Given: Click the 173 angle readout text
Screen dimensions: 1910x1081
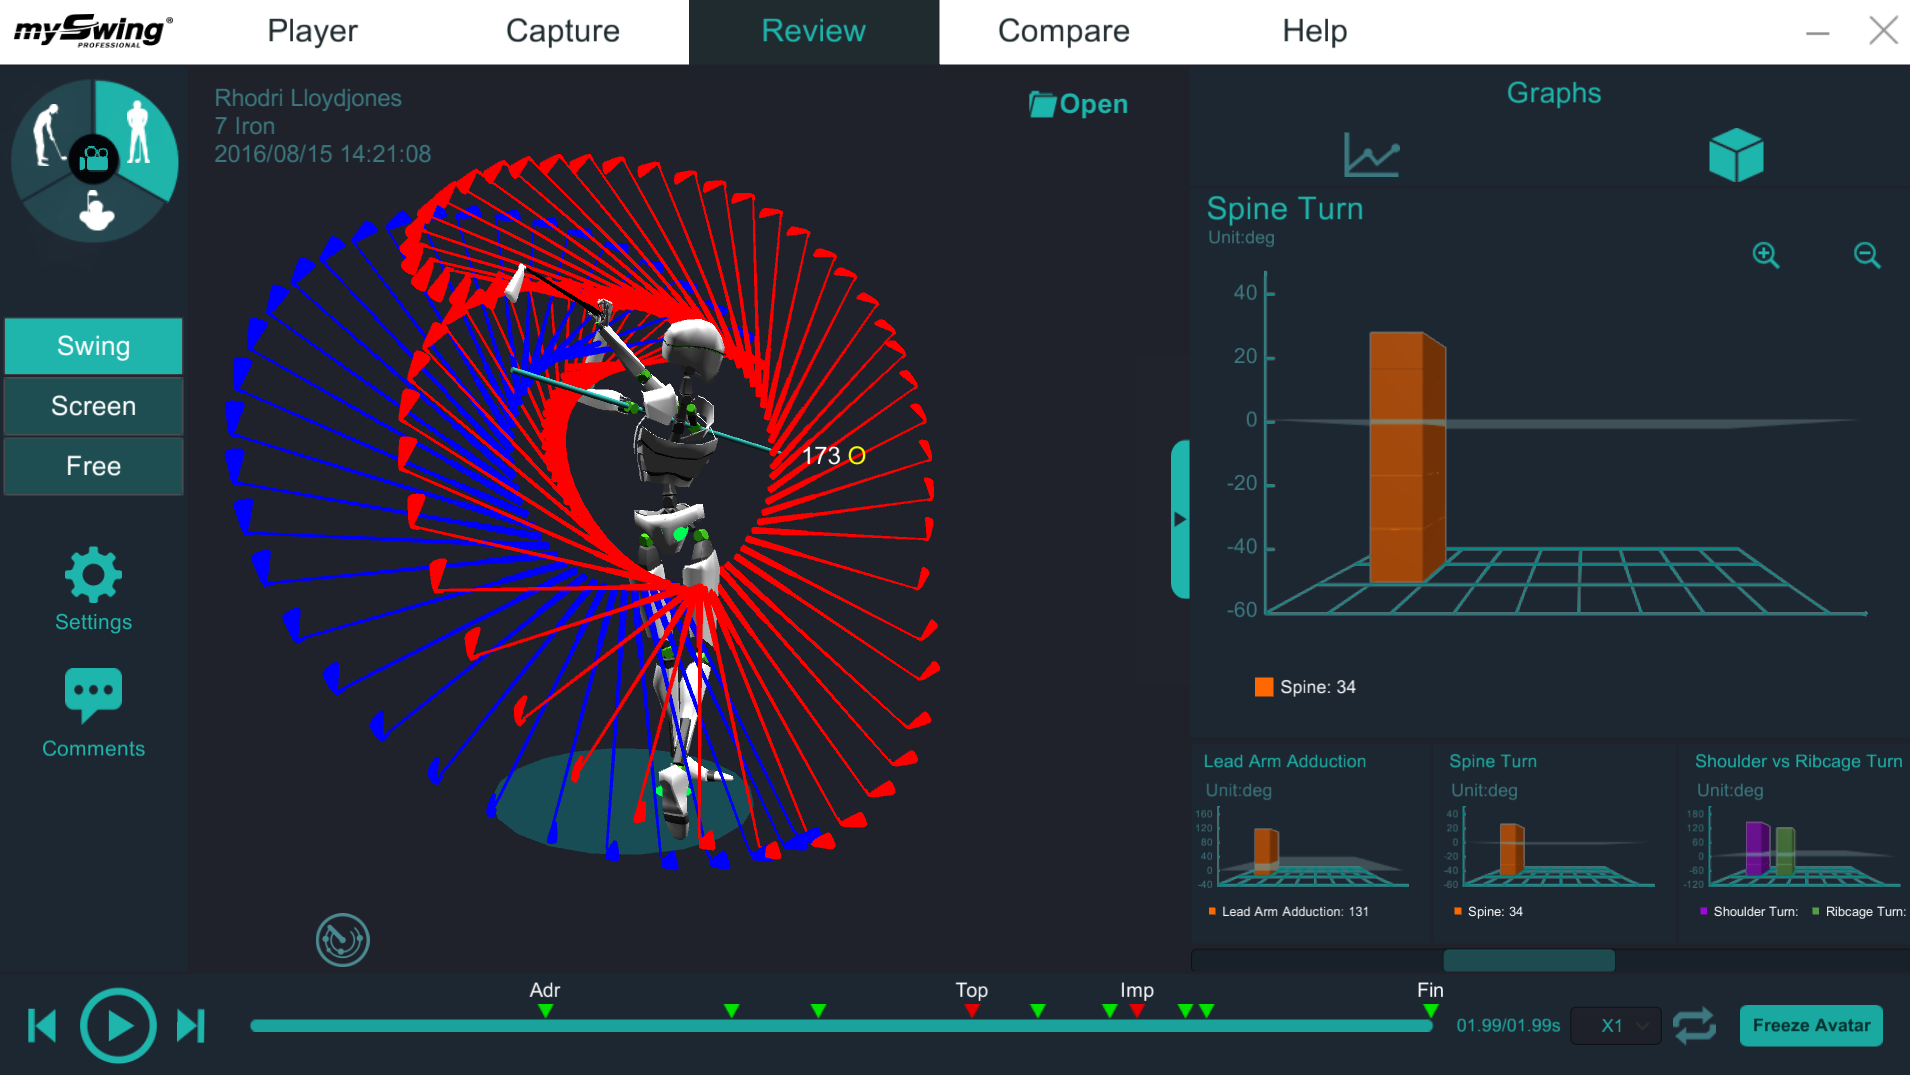Looking at the screenshot, I should tap(821, 456).
